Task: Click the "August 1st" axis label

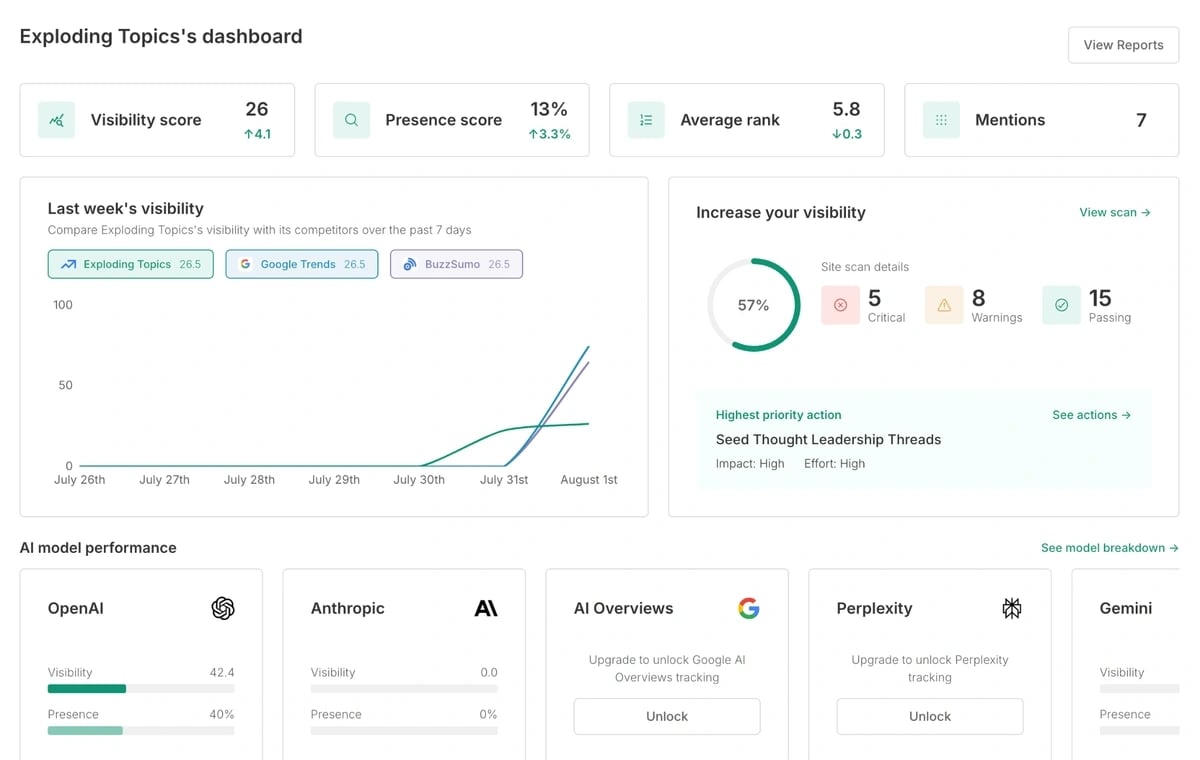Action: click(x=589, y=480)
